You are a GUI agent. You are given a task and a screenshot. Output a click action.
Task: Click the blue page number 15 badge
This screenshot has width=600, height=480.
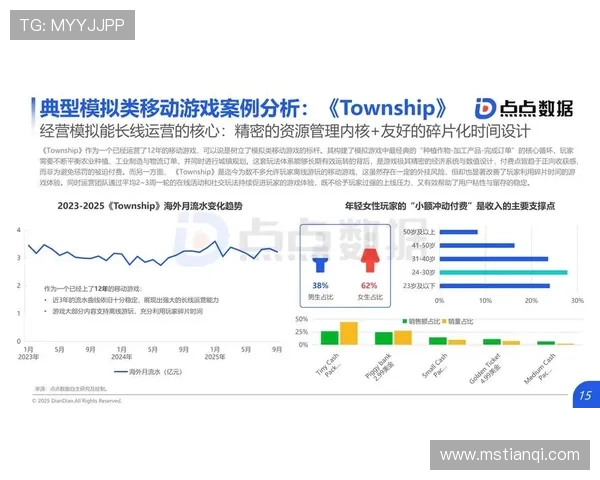(586, 395)
